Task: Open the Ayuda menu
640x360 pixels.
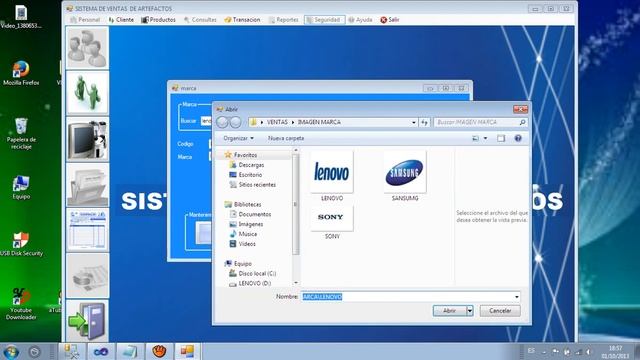Action: pos(360,20)
